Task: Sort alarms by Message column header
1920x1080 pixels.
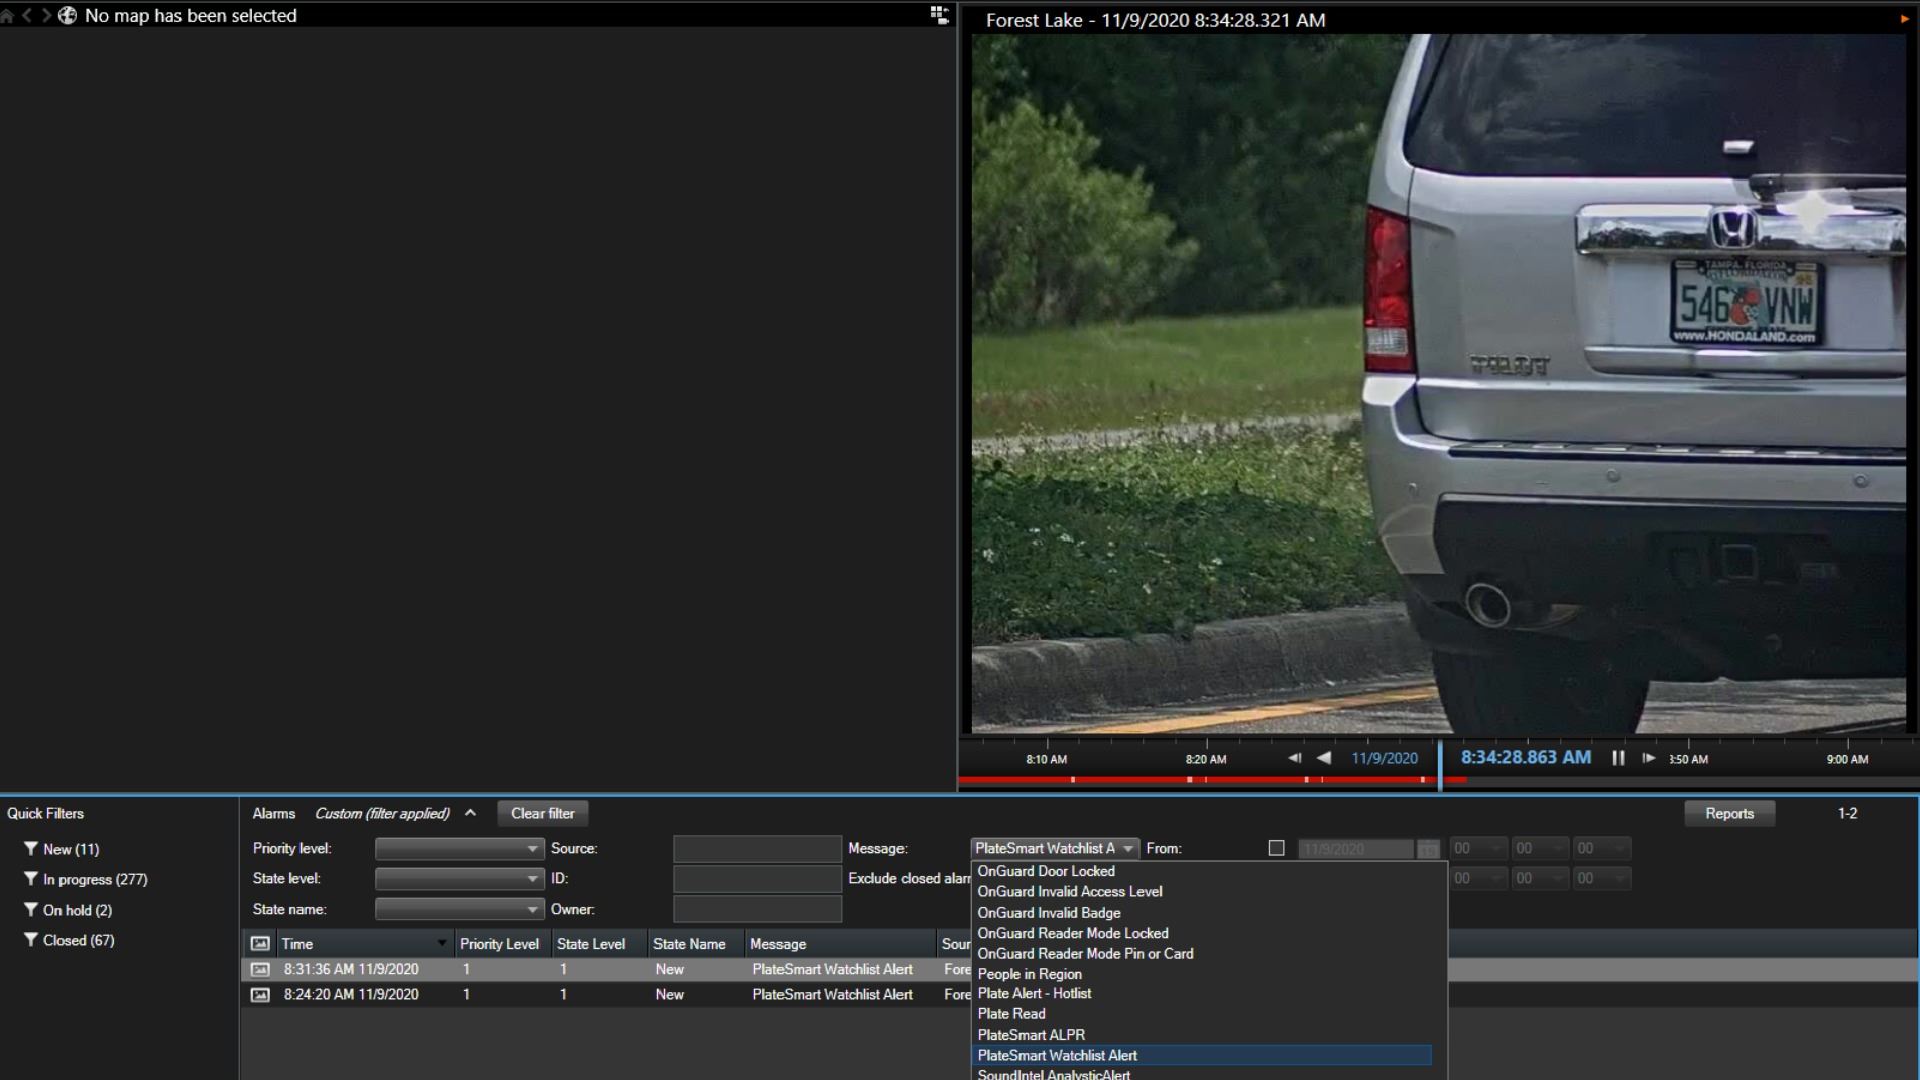Action: 838,943
